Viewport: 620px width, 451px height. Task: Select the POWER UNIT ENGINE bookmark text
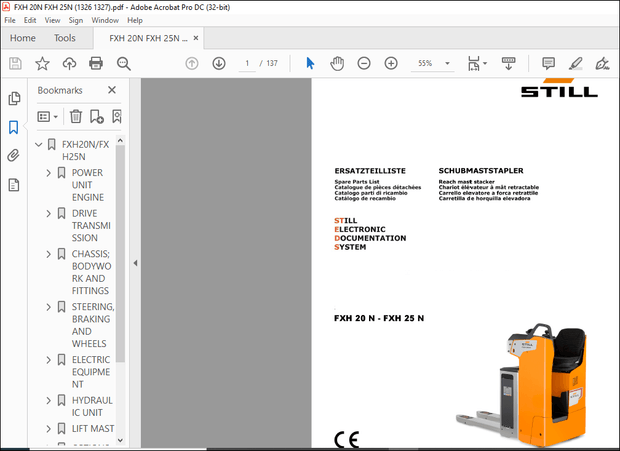pyautogui.click(x=87, y=185)
